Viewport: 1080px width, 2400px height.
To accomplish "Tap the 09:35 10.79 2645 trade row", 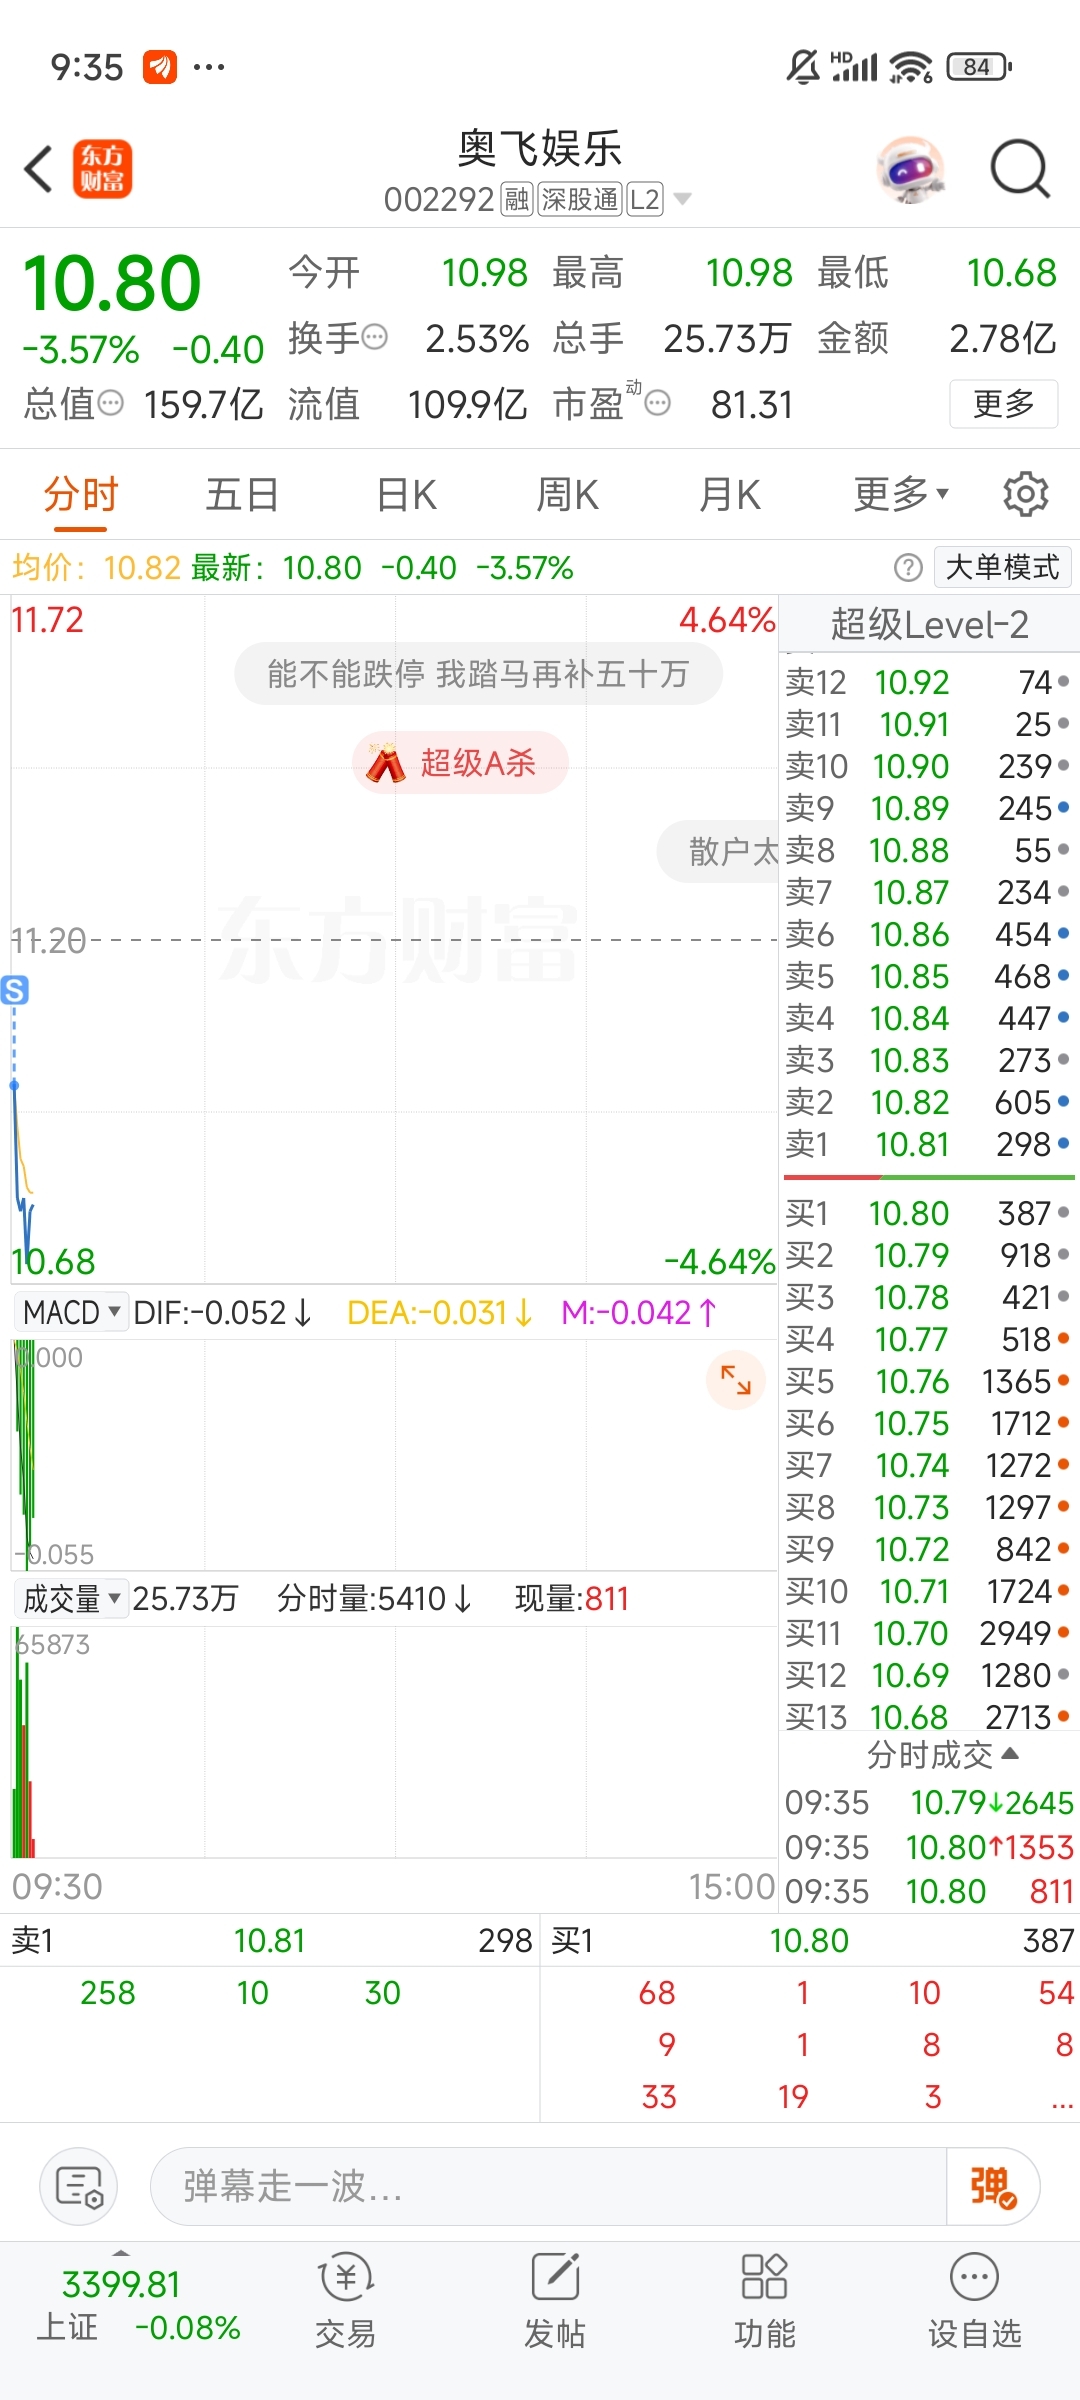I will (929, 1802).
